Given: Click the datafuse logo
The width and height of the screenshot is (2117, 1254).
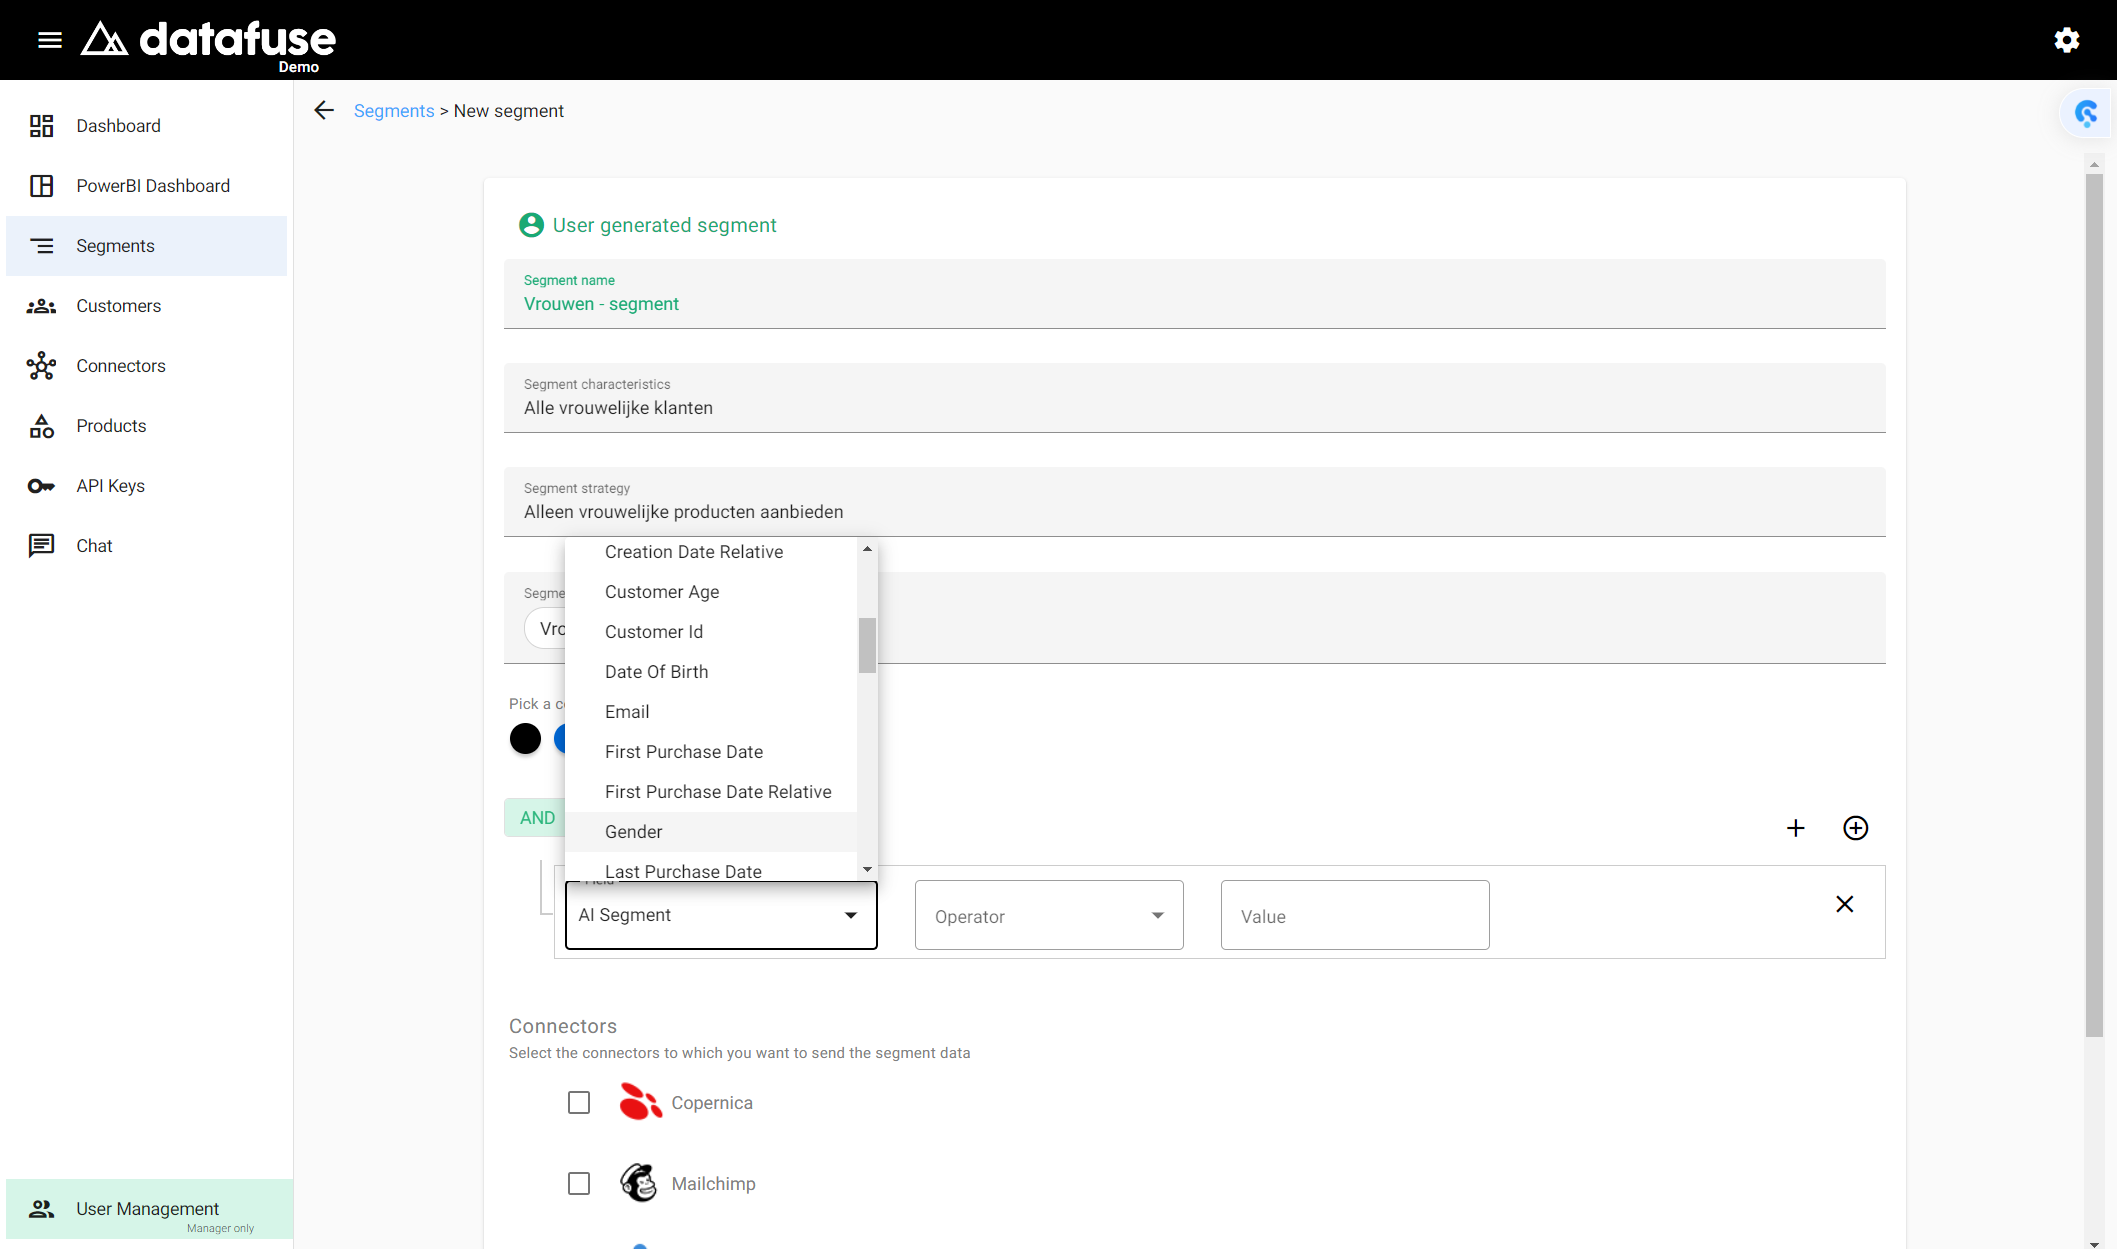Looking at the screenshot, I should (208, 42).
